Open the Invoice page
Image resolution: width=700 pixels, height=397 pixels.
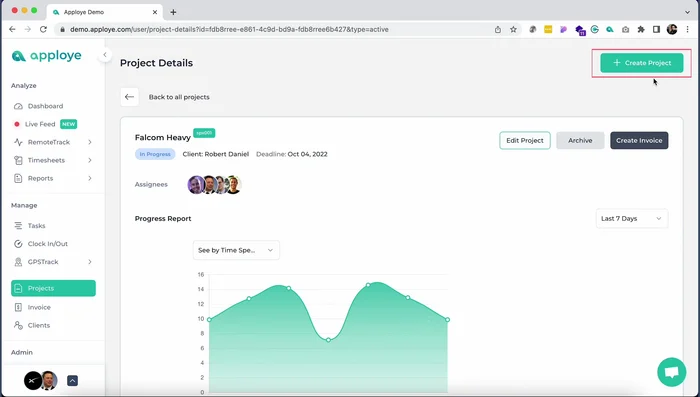pos(39,307)
